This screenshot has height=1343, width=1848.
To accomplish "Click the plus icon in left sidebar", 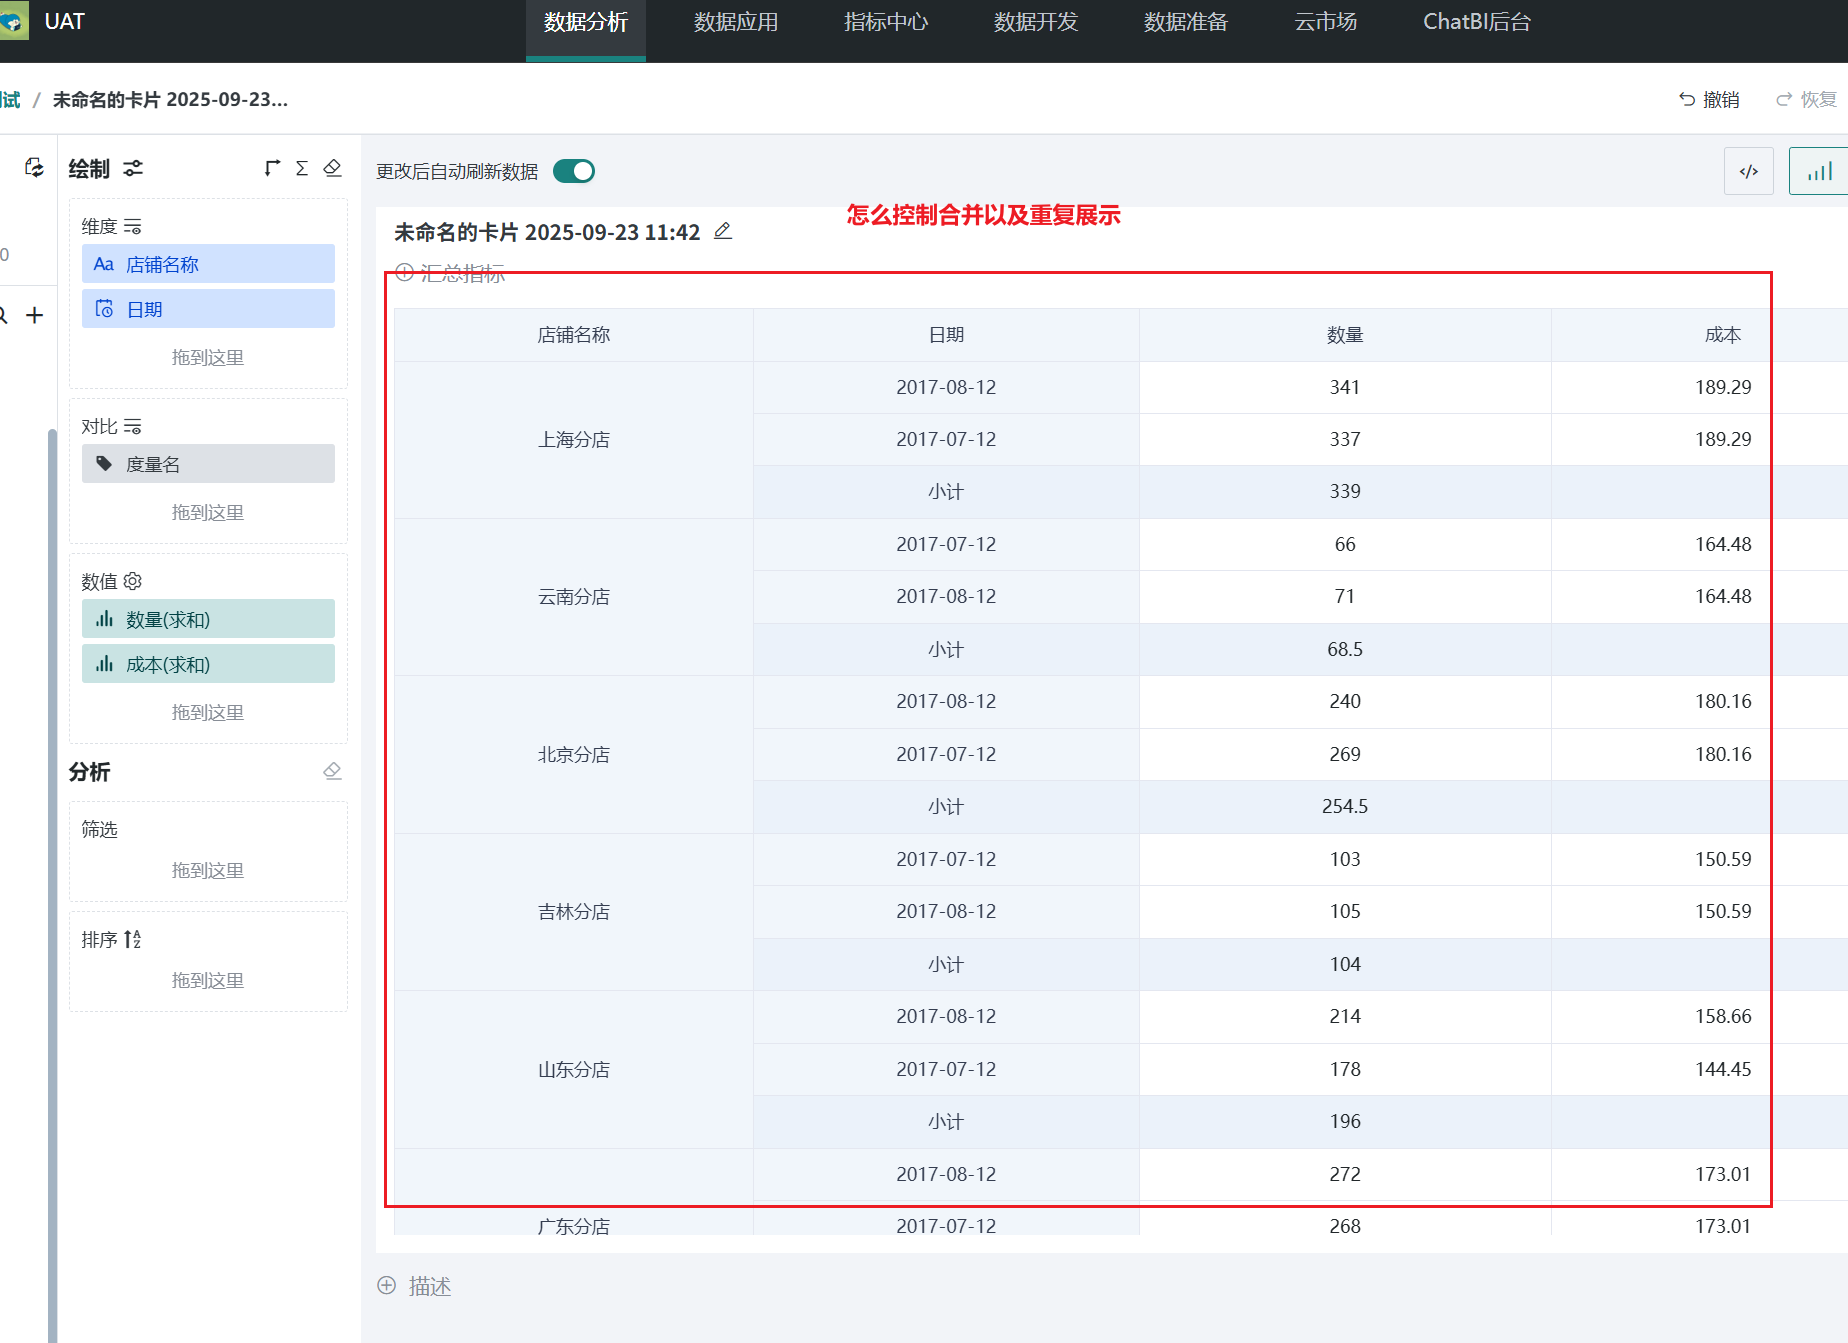I will [35, 316].
